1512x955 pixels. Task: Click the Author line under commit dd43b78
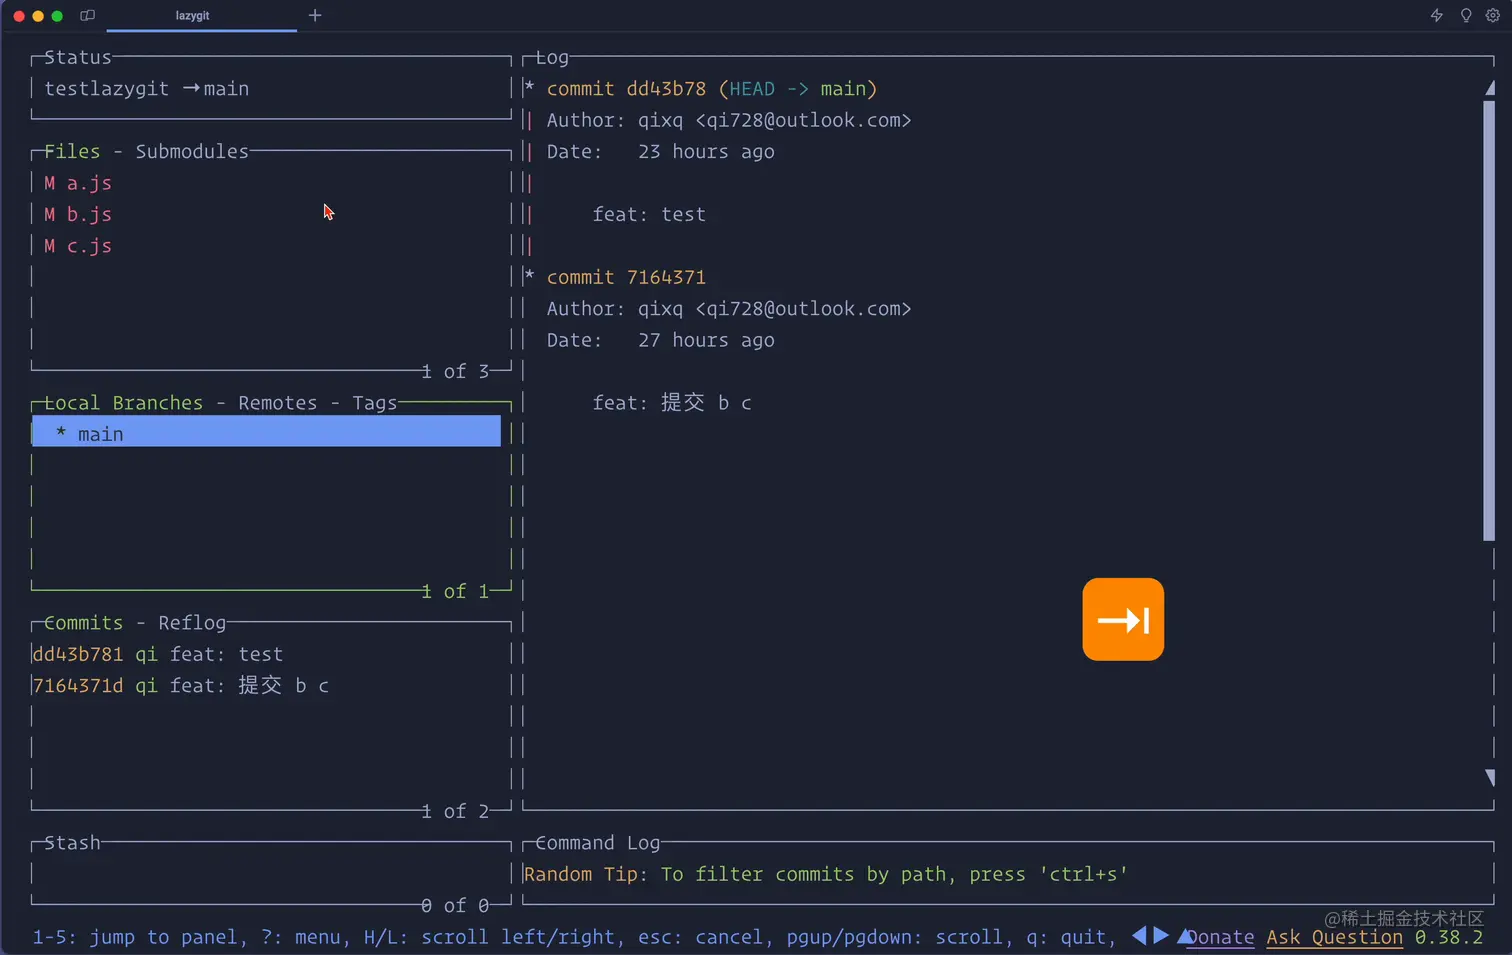click(x=729, y=120)
